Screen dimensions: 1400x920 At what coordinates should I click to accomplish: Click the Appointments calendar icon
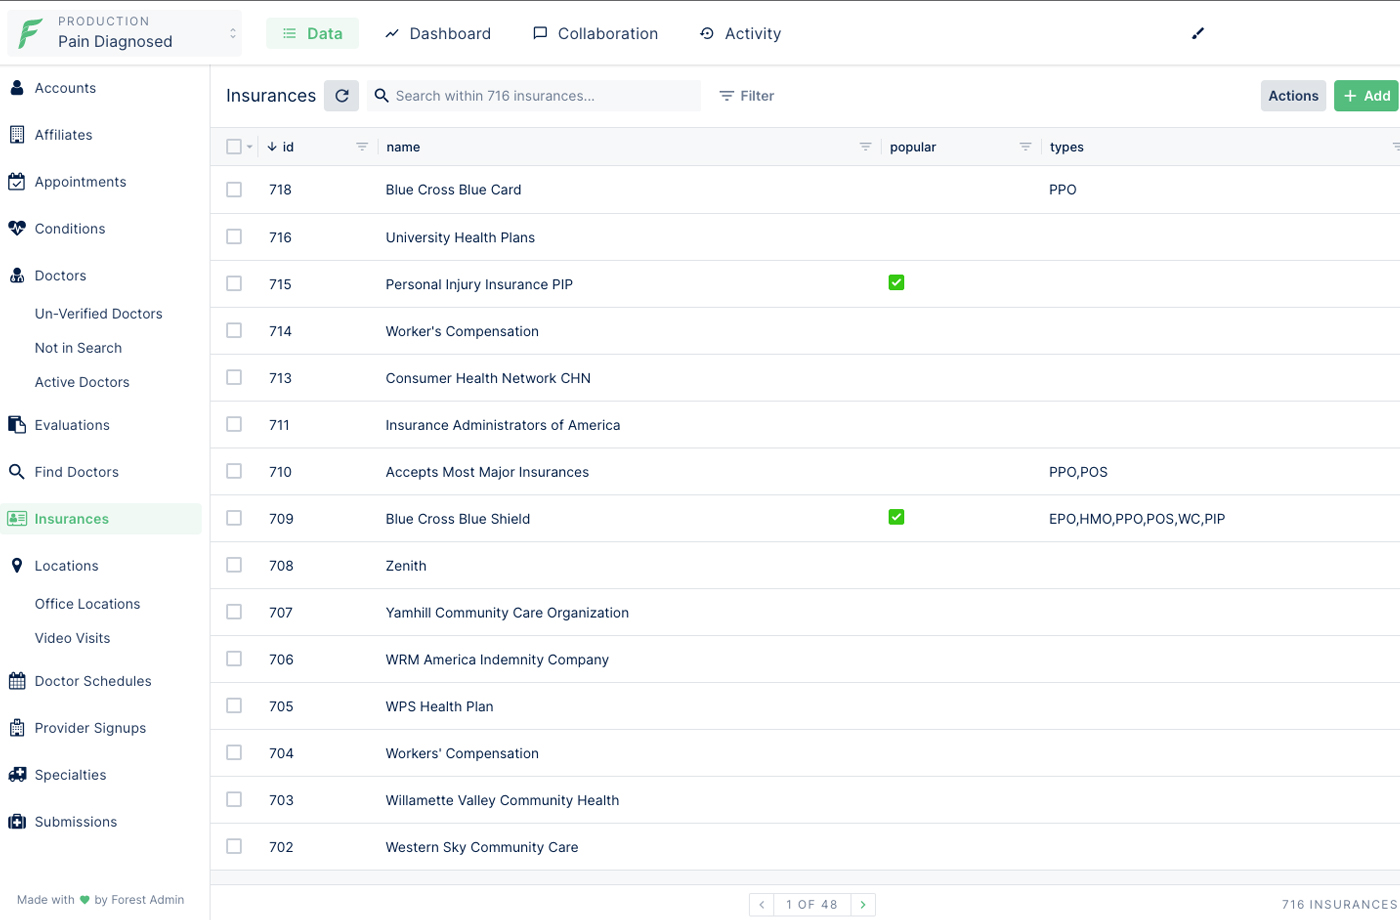point(17,182)
